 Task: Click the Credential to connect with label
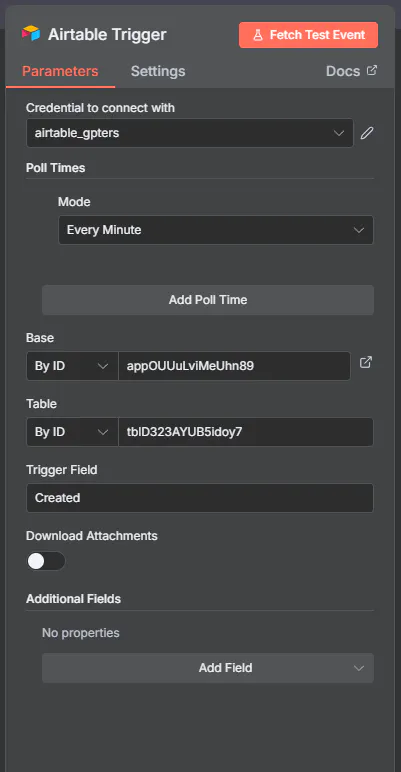tap(100, 107)
